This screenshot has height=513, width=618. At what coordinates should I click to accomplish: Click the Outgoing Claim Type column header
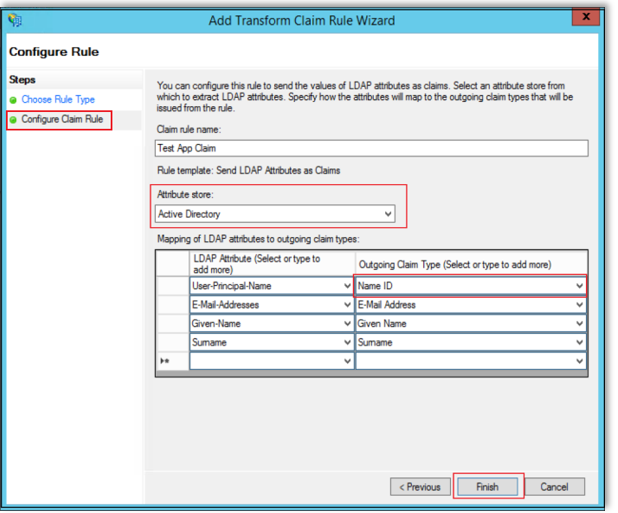click(x=471, y=264)
